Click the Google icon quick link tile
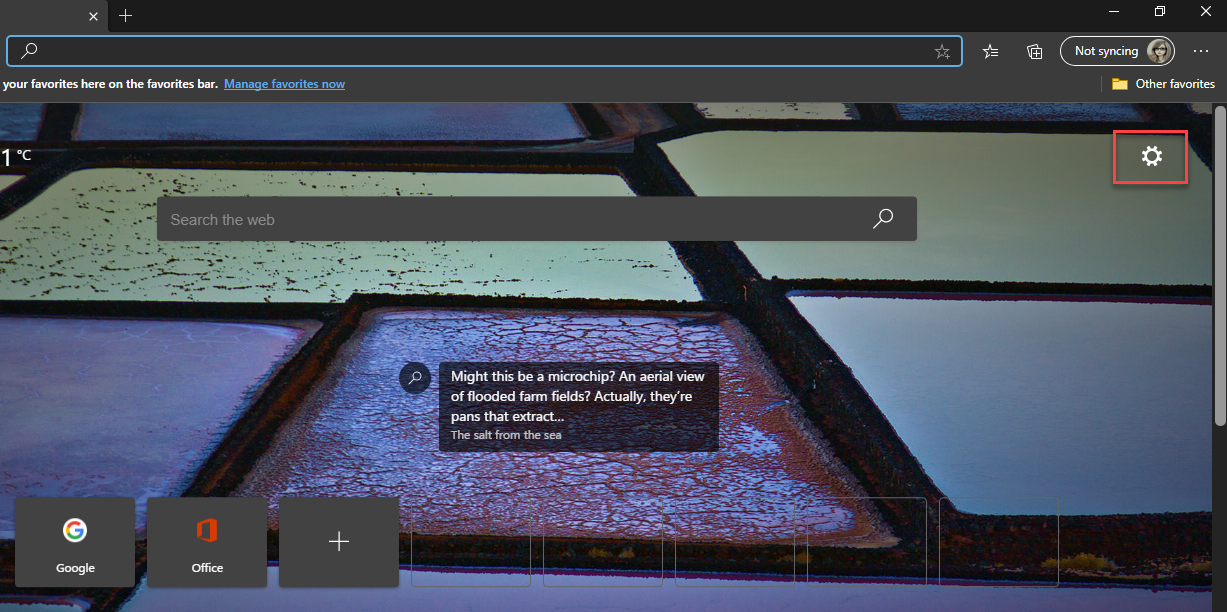 75,541
